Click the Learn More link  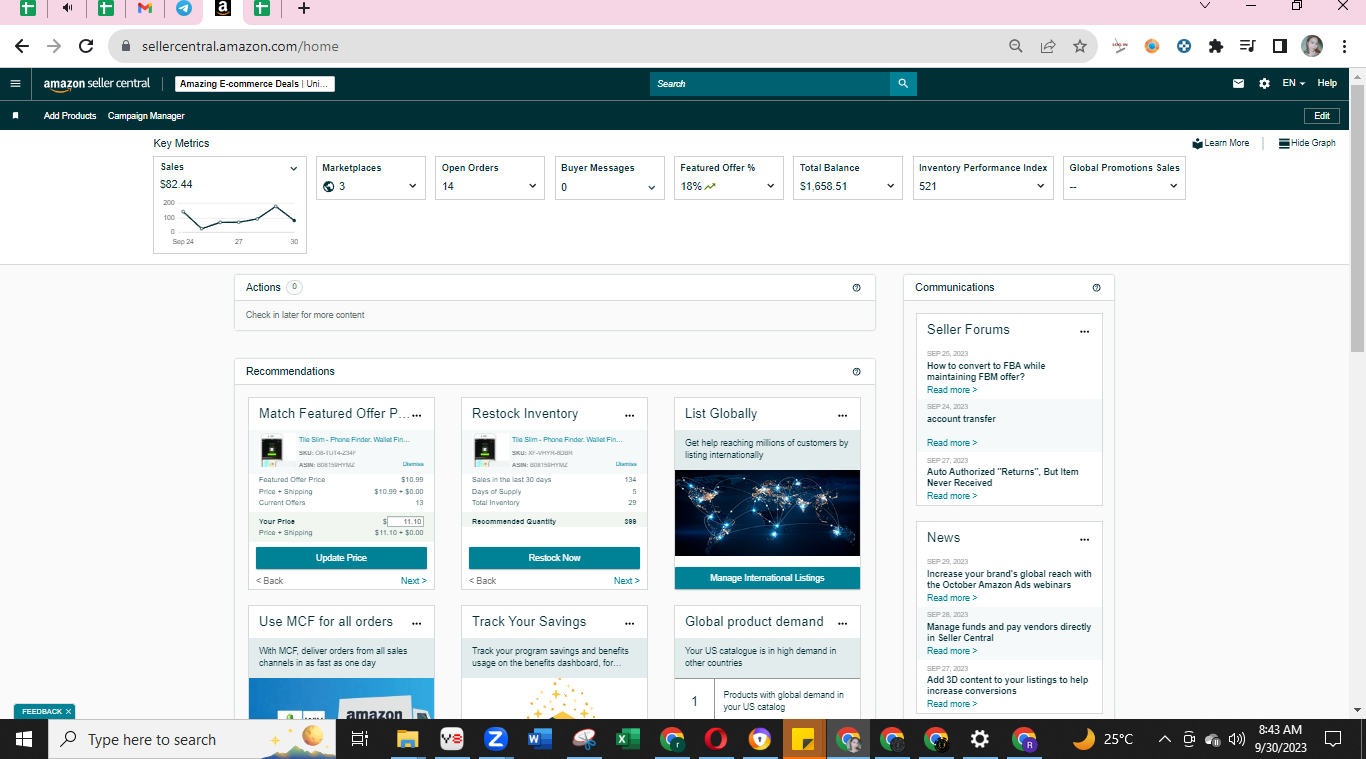click(1221, 143)
